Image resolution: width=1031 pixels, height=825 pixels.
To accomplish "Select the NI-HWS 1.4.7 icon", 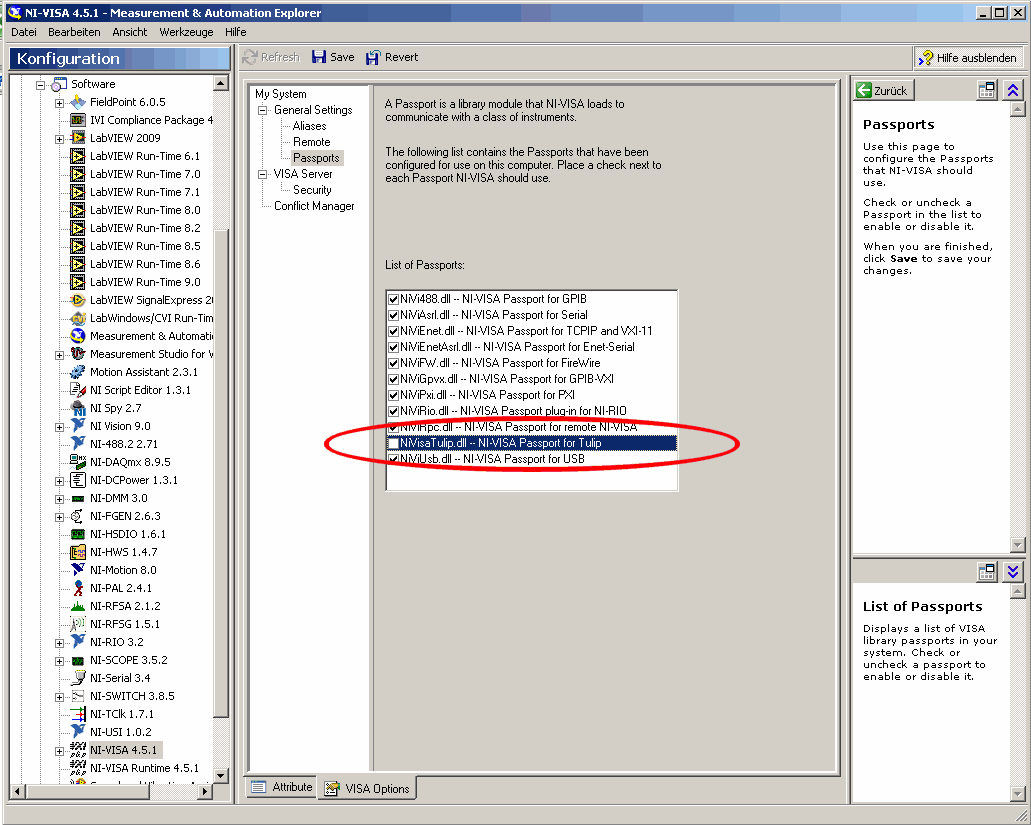I will pyautogui.click(x=78, y=552).
